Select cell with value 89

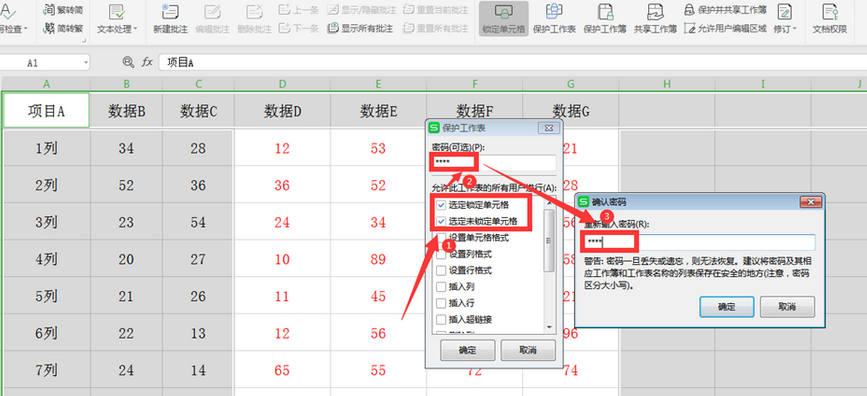tap(379, 259)
